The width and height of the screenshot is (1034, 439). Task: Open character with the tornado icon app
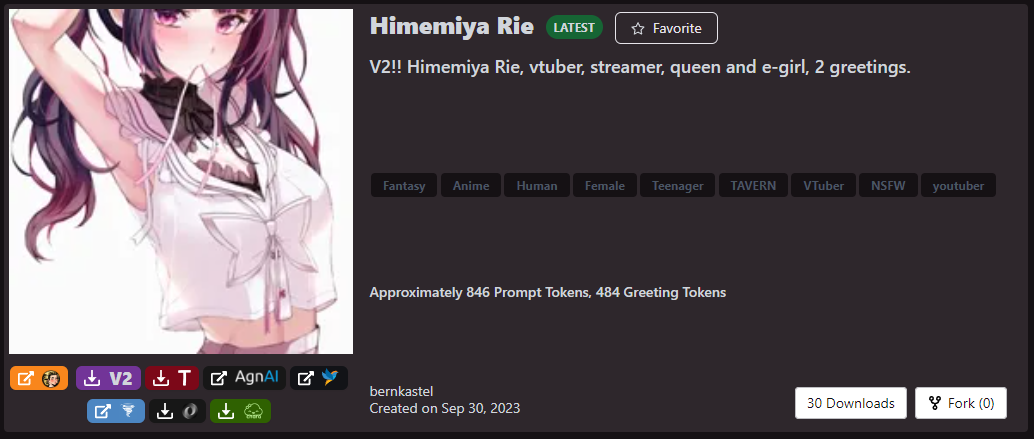click(115, 411)
